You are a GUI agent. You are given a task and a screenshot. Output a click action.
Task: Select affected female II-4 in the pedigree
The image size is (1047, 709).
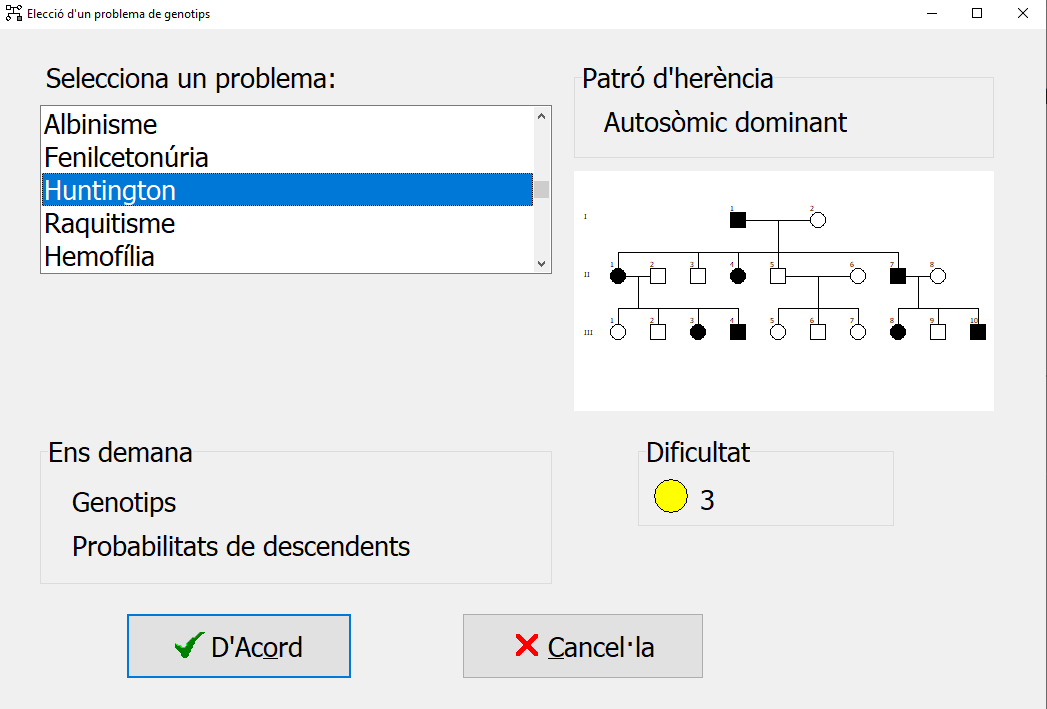pyautogui.click(x=738, y=276)
